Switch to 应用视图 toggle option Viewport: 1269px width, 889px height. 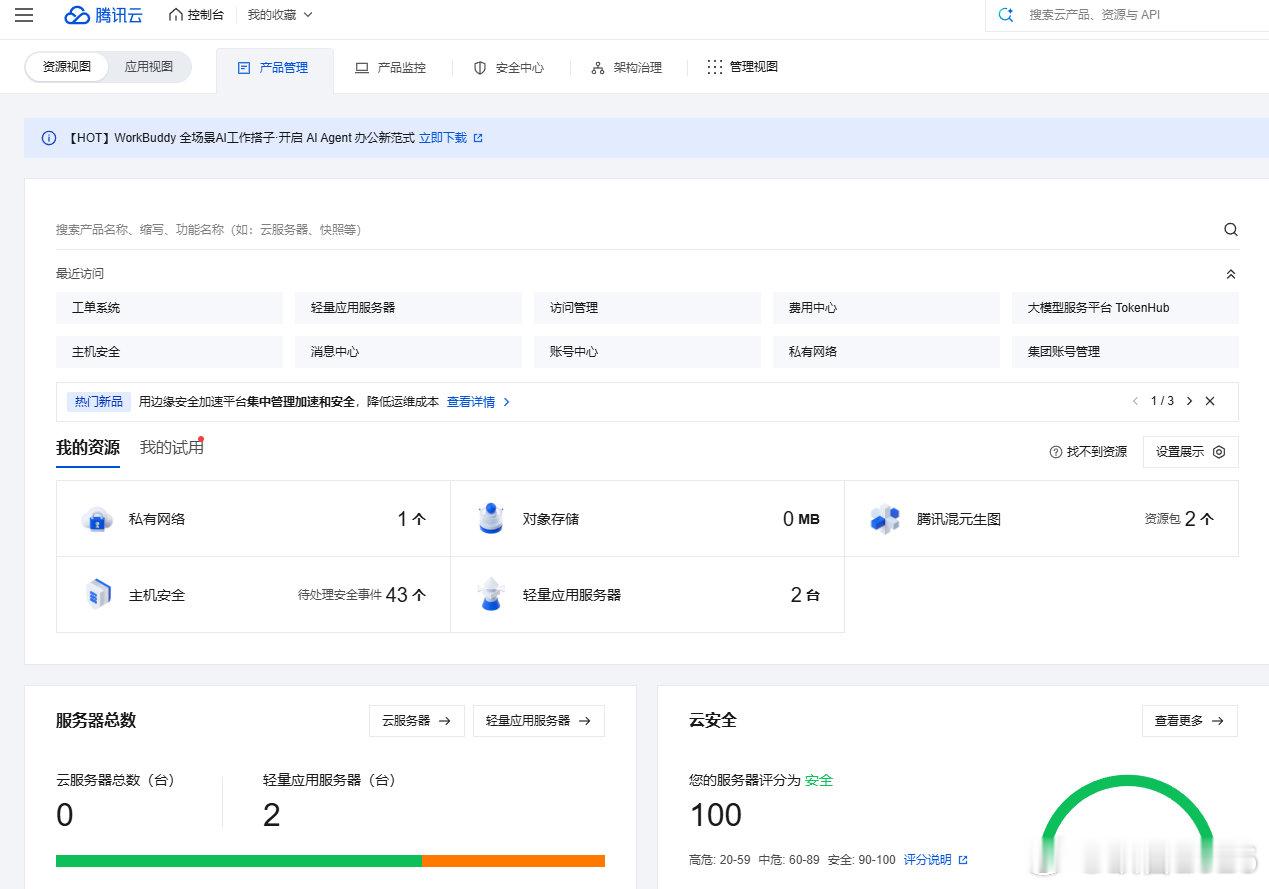pos(149,67)
